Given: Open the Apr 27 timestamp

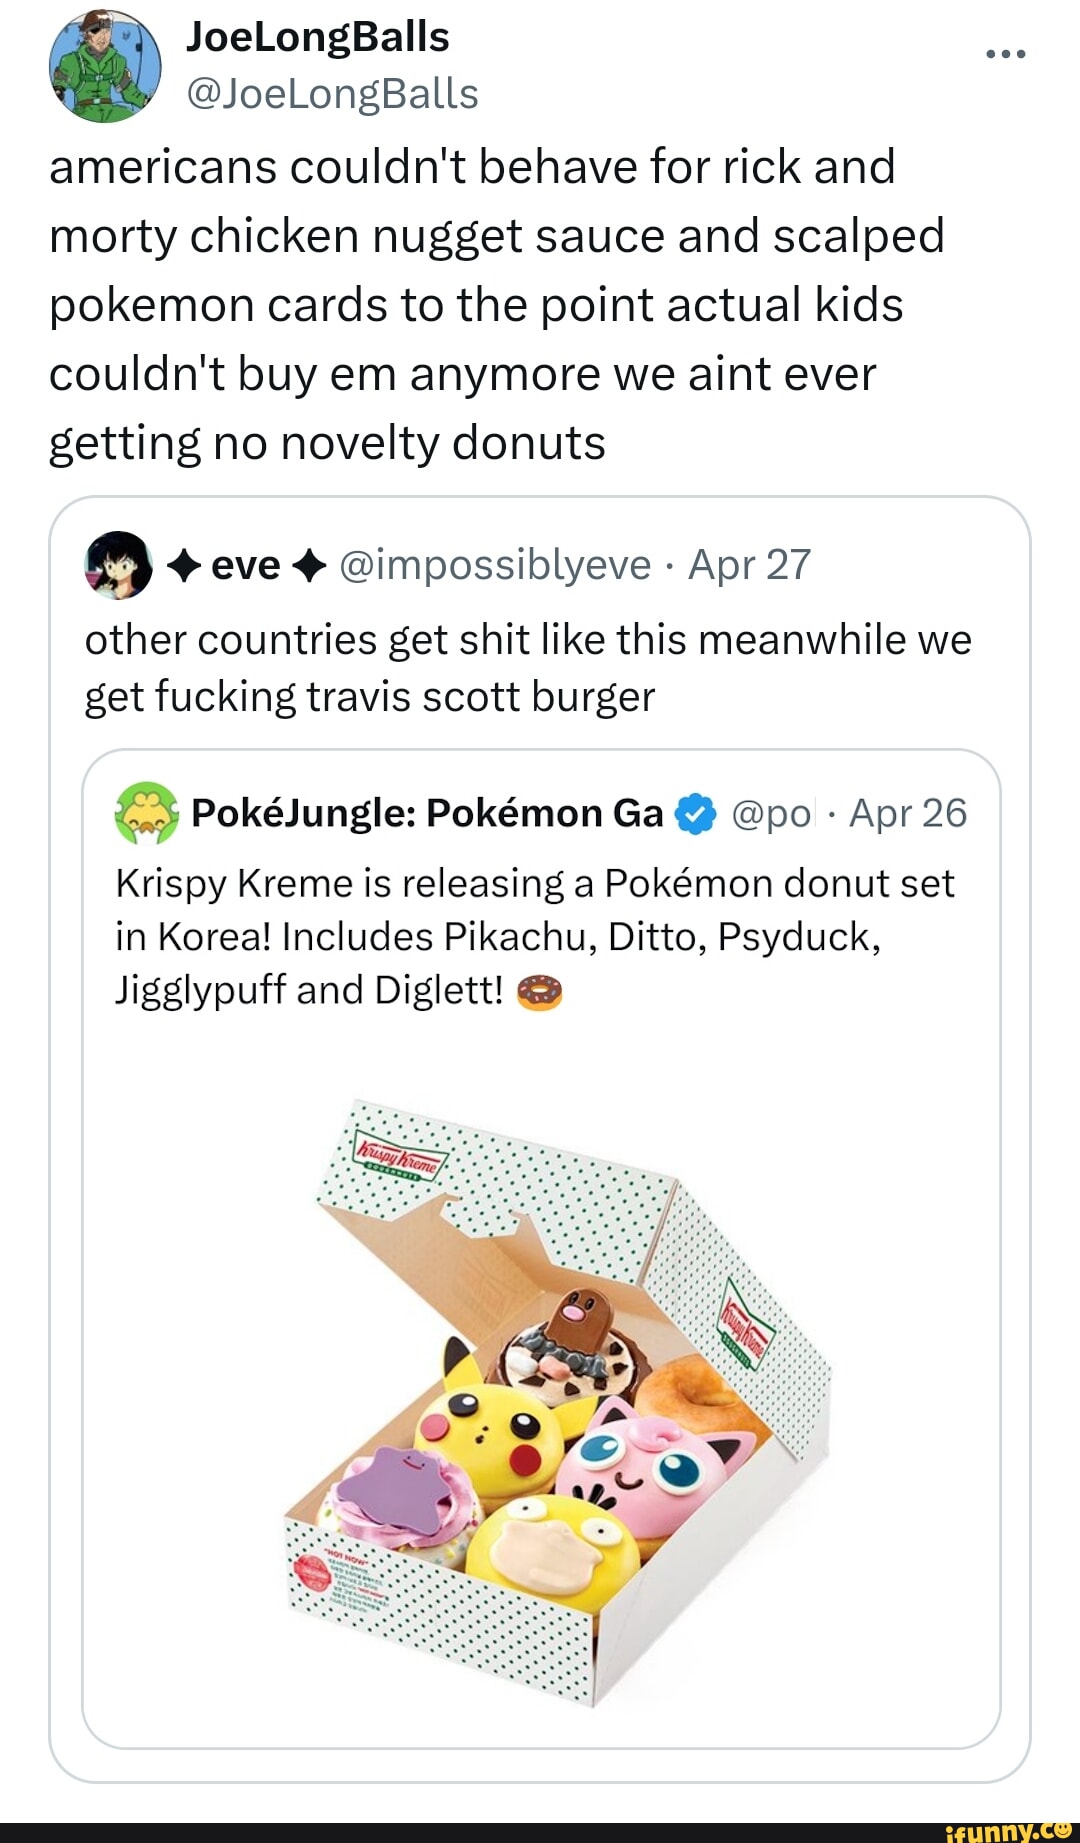Looking at the screenshot, I should 749,565.
